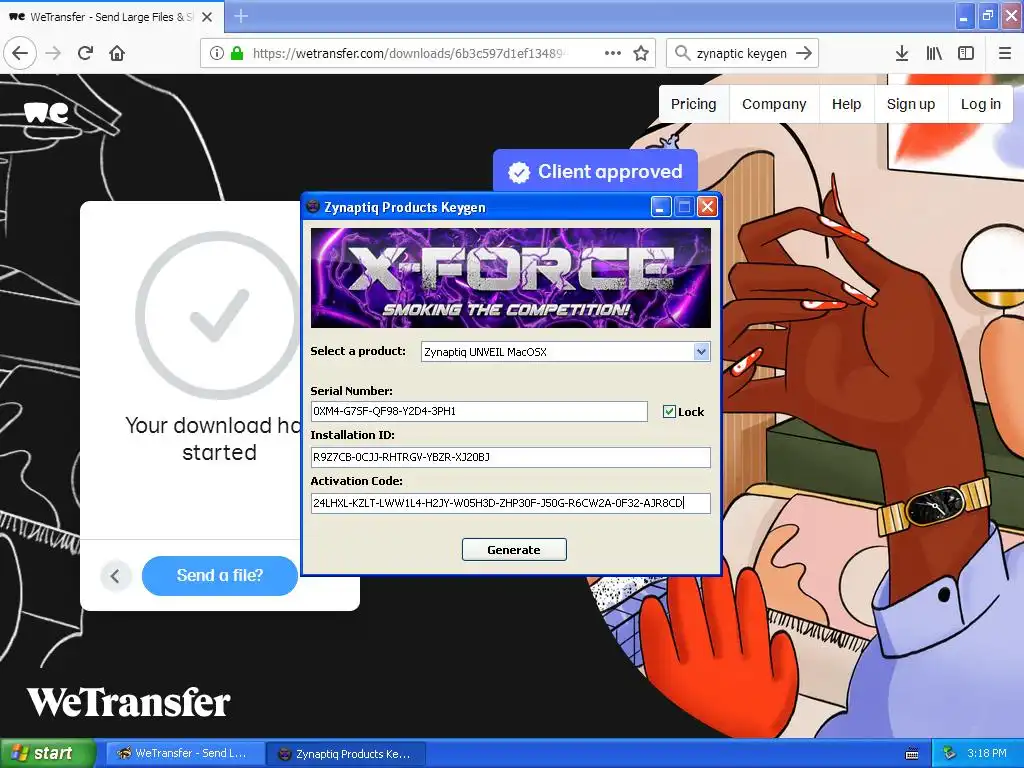Click the back chevron in WeTransfer card
The width and height of the screenshot is (1024, 768).
tap(116, 576)
